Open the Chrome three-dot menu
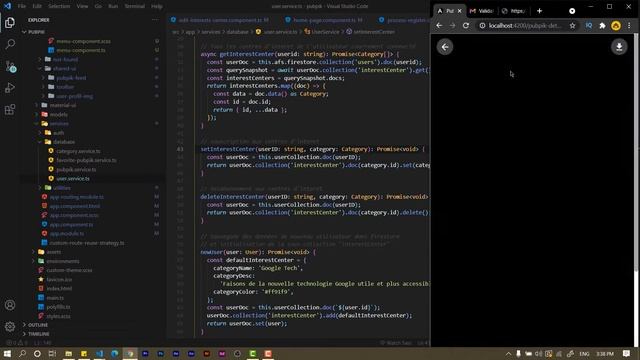640x360 pixels. (x=629, y=26)
